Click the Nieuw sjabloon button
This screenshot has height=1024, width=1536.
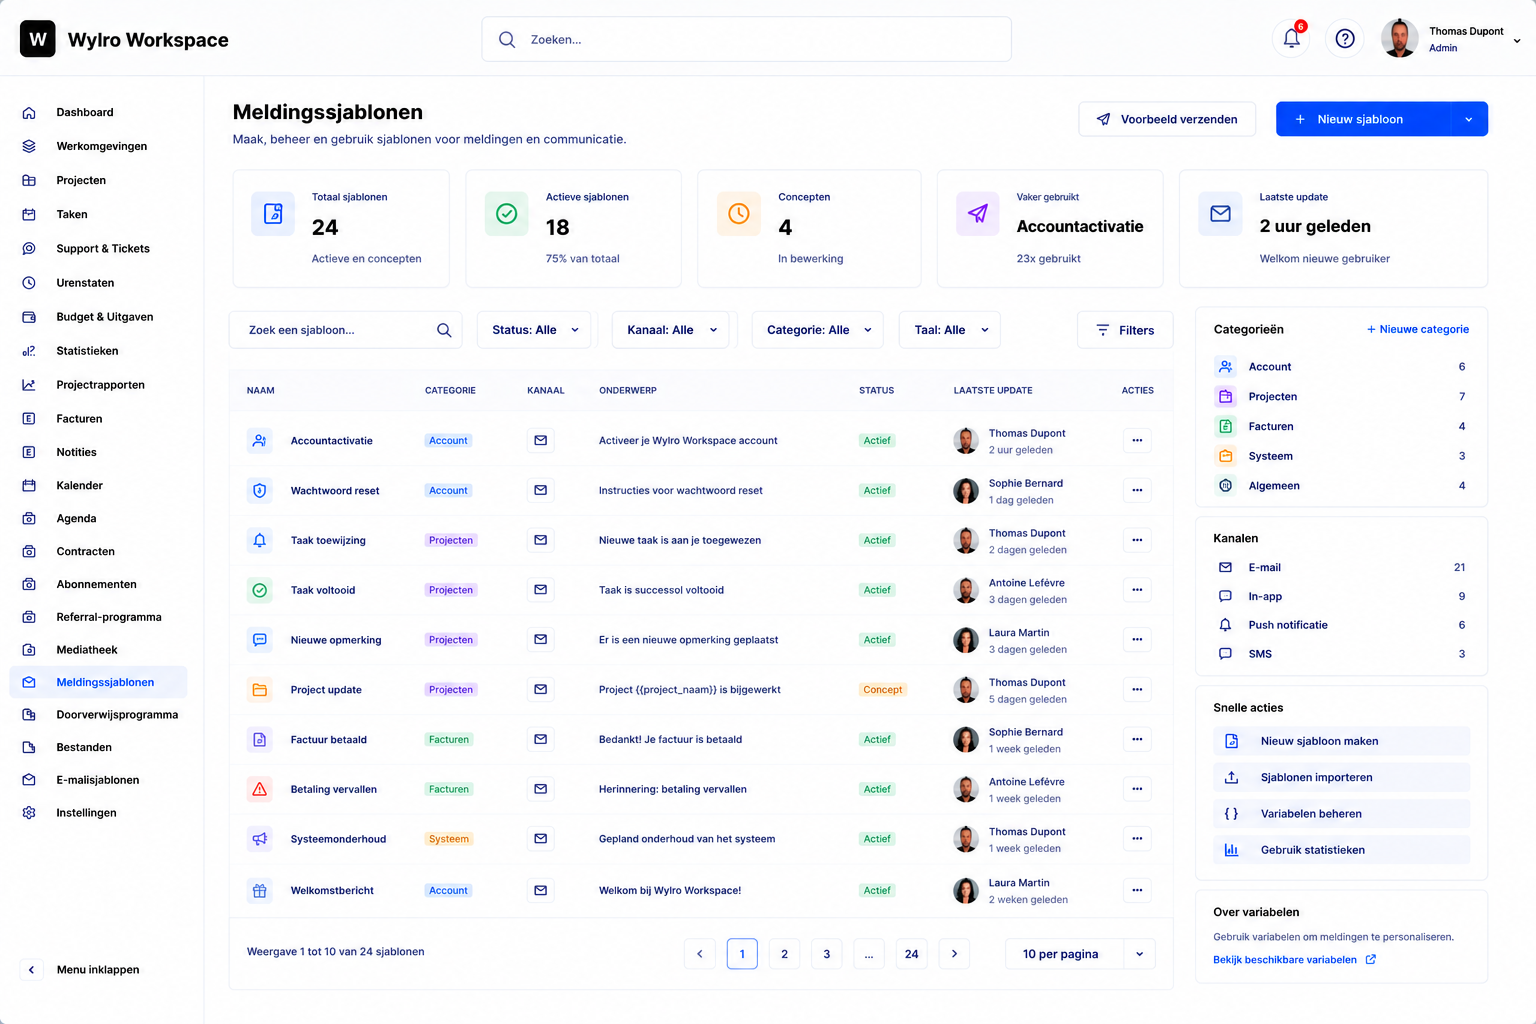(x=1363, y=119)
